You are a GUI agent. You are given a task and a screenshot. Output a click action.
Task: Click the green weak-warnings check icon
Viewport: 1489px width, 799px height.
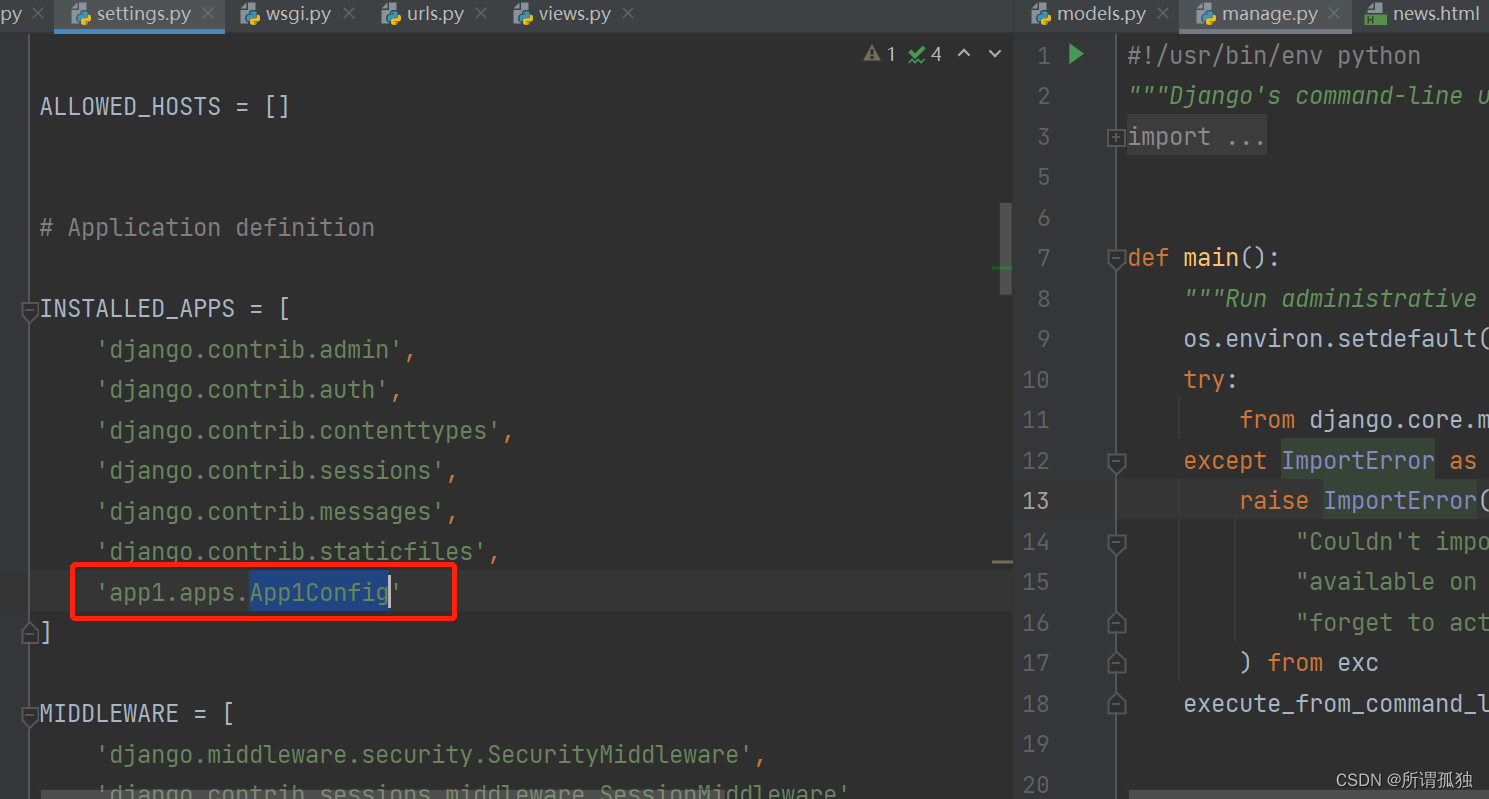pos(916,54)
